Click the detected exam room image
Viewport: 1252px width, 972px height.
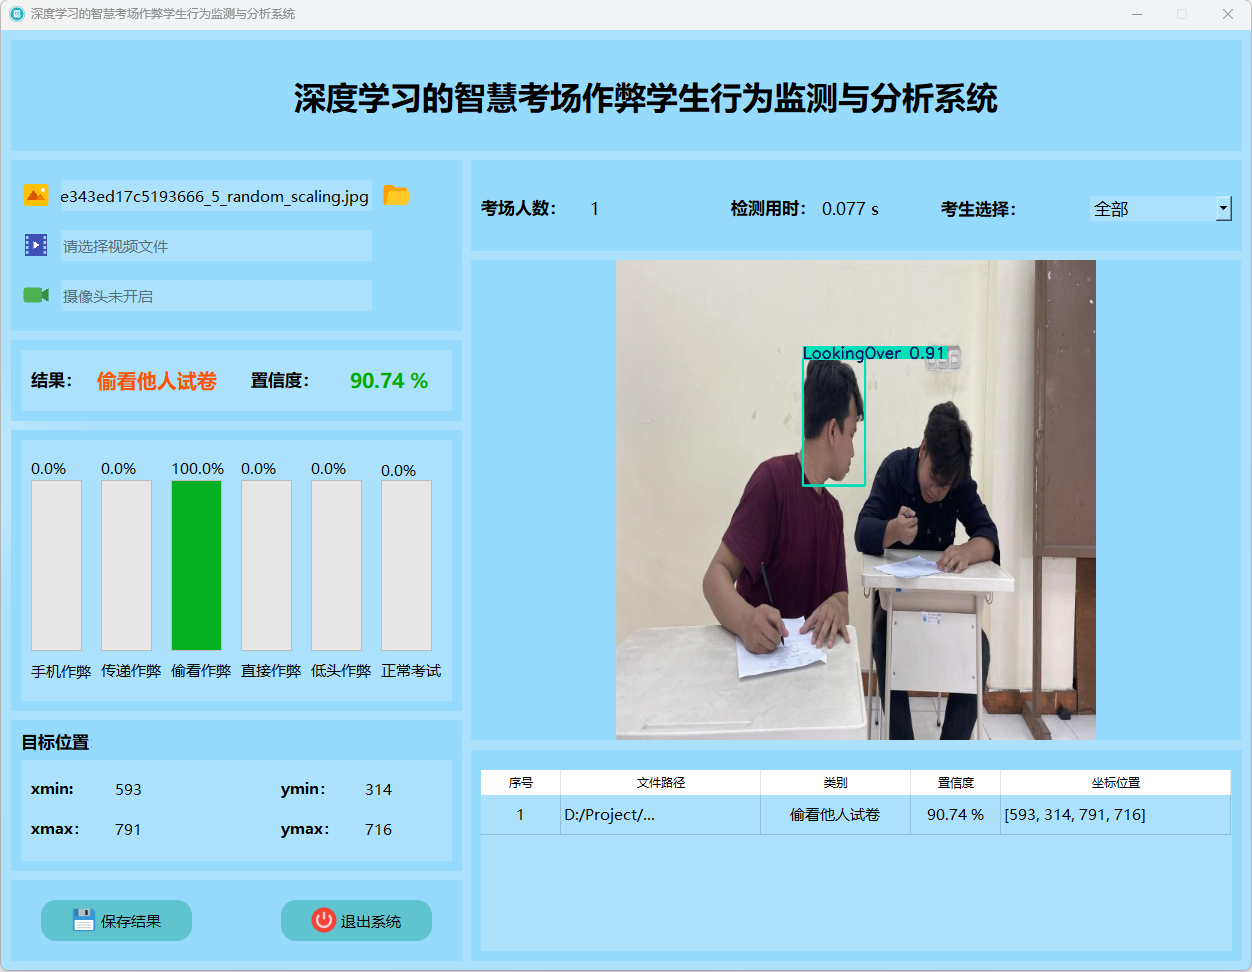tap(856, 500)
